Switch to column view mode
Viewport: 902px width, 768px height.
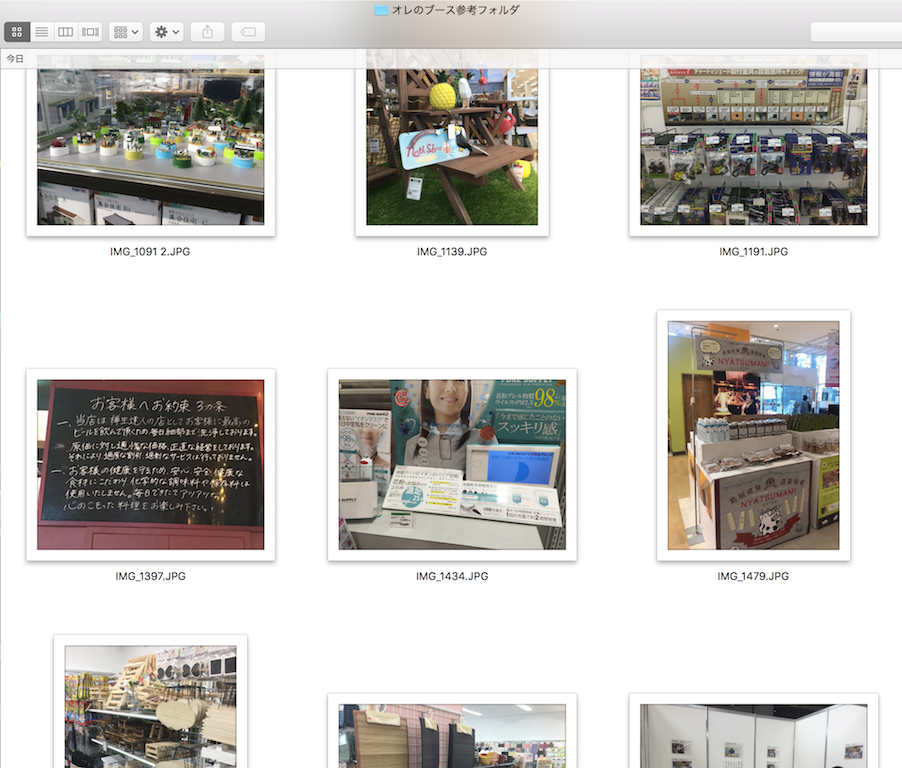click(x=66, y=32)
